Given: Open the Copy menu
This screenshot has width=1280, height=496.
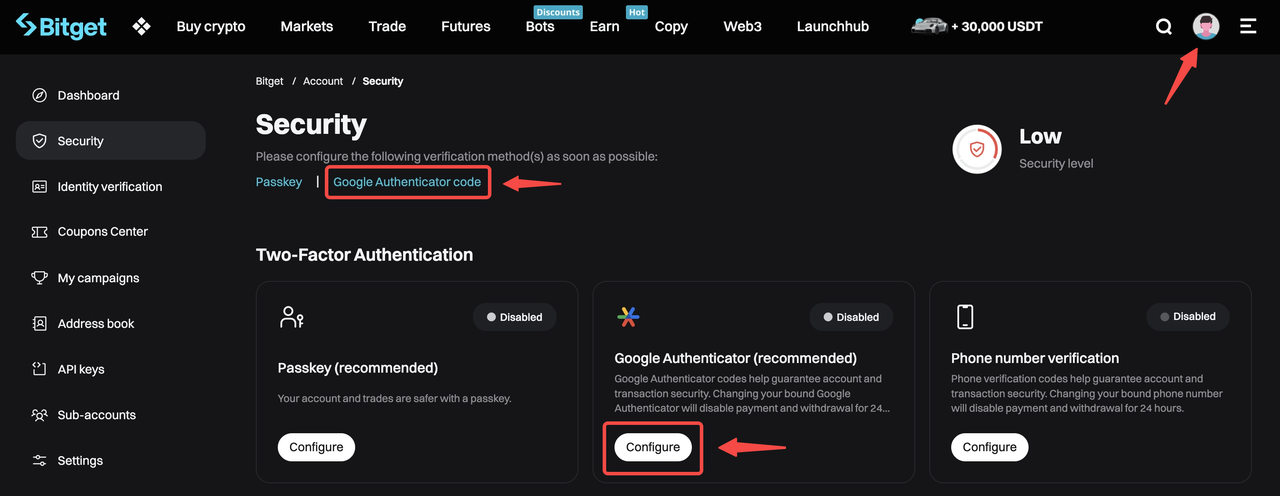Looking at the screenshot, I should (x=671, y=27).
